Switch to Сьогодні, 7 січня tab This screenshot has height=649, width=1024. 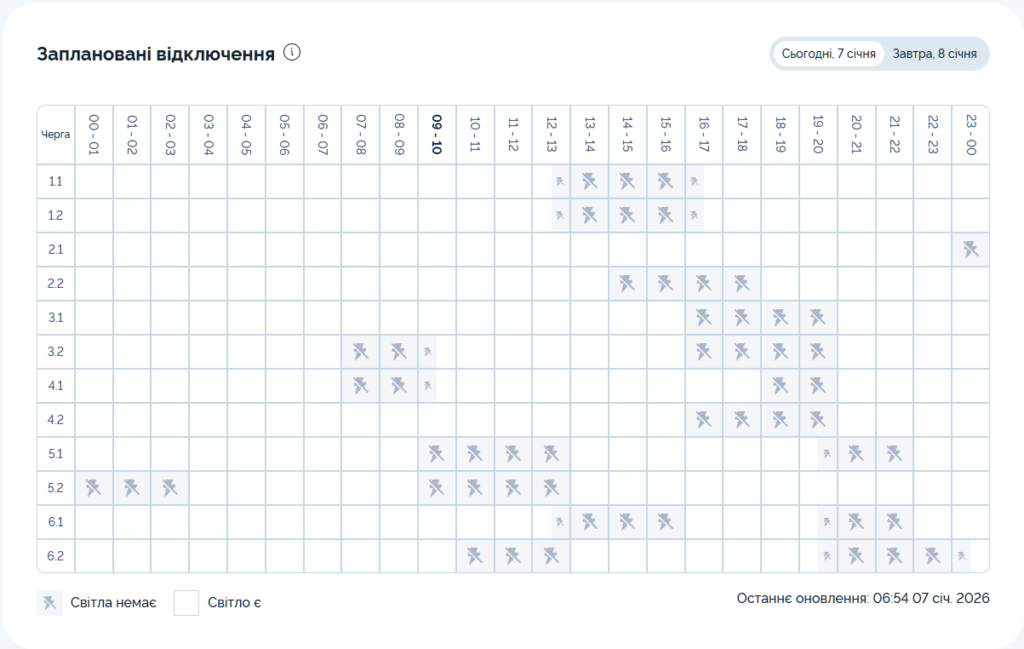click(829, 54)
